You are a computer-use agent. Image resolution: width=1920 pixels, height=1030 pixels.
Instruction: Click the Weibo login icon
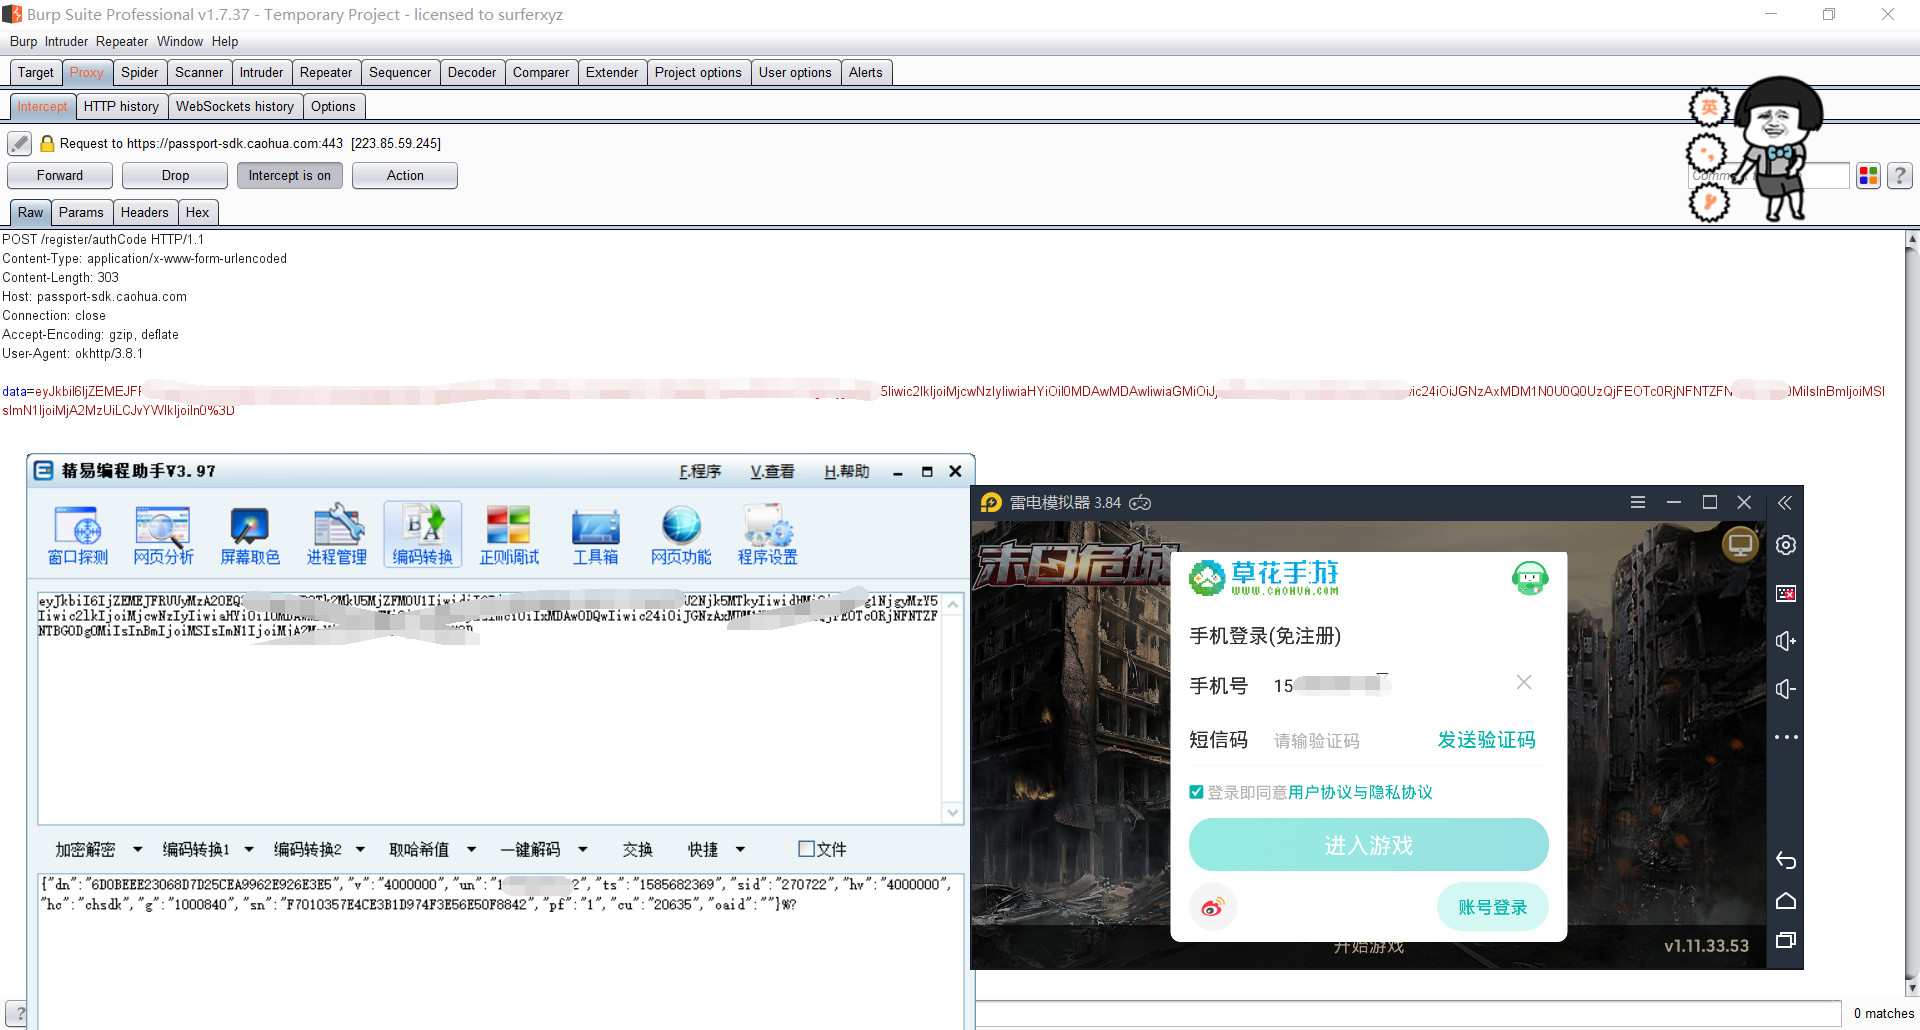1213,907
